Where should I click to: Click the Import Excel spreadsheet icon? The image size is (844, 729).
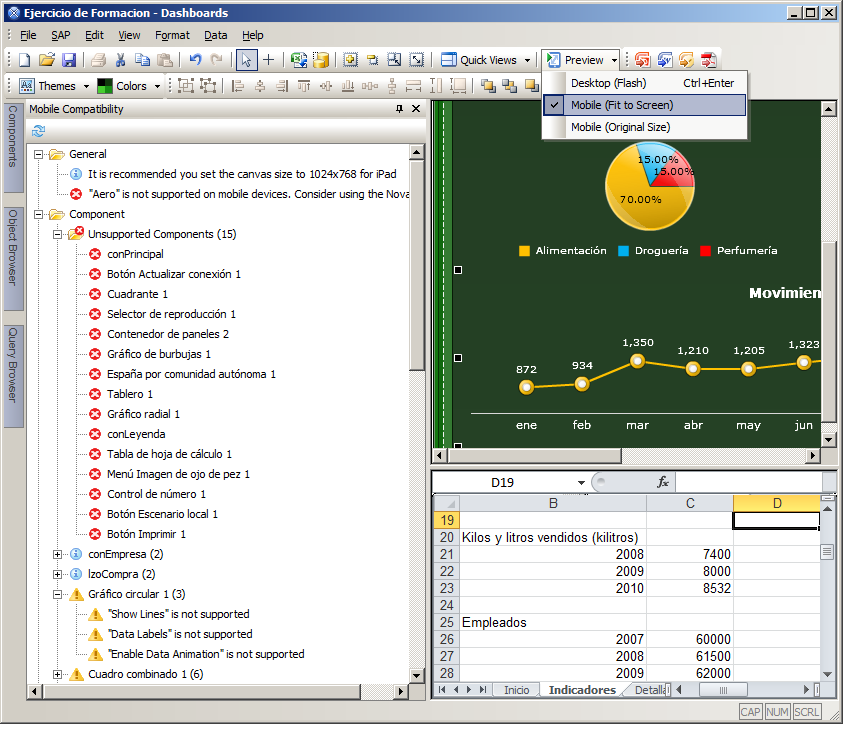coord(299,60)
